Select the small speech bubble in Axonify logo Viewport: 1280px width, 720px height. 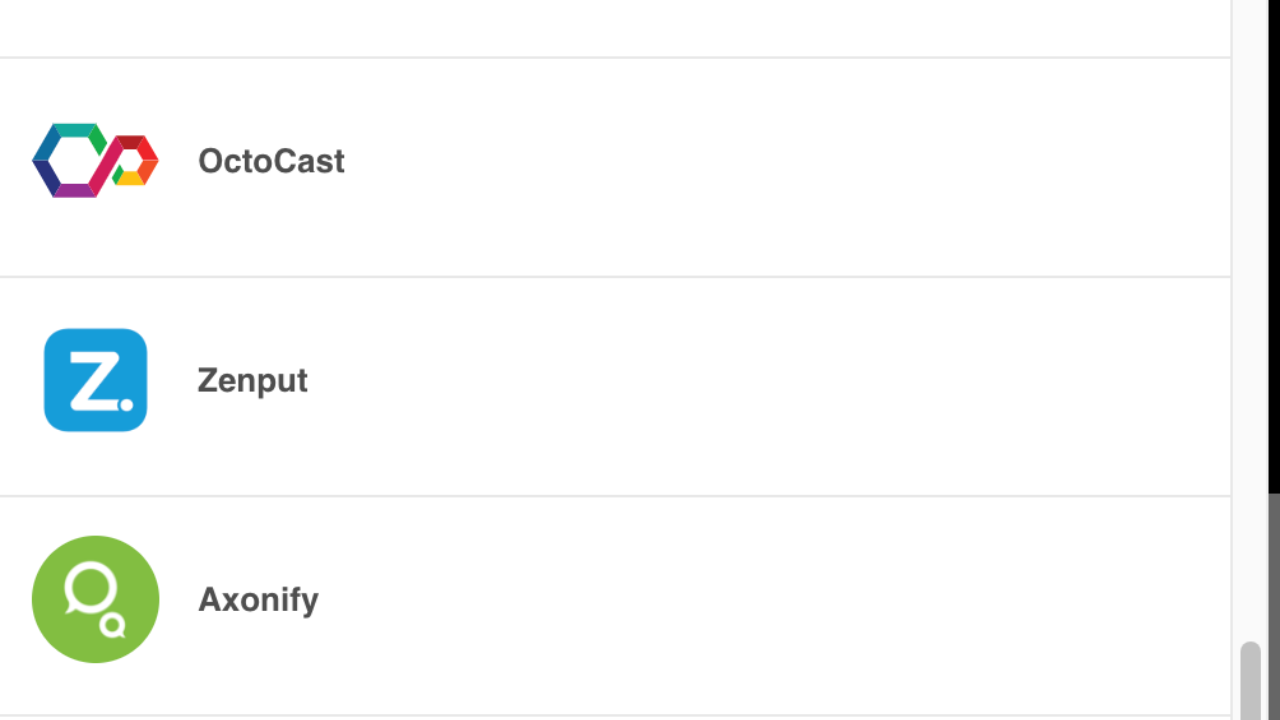(112, 625)
